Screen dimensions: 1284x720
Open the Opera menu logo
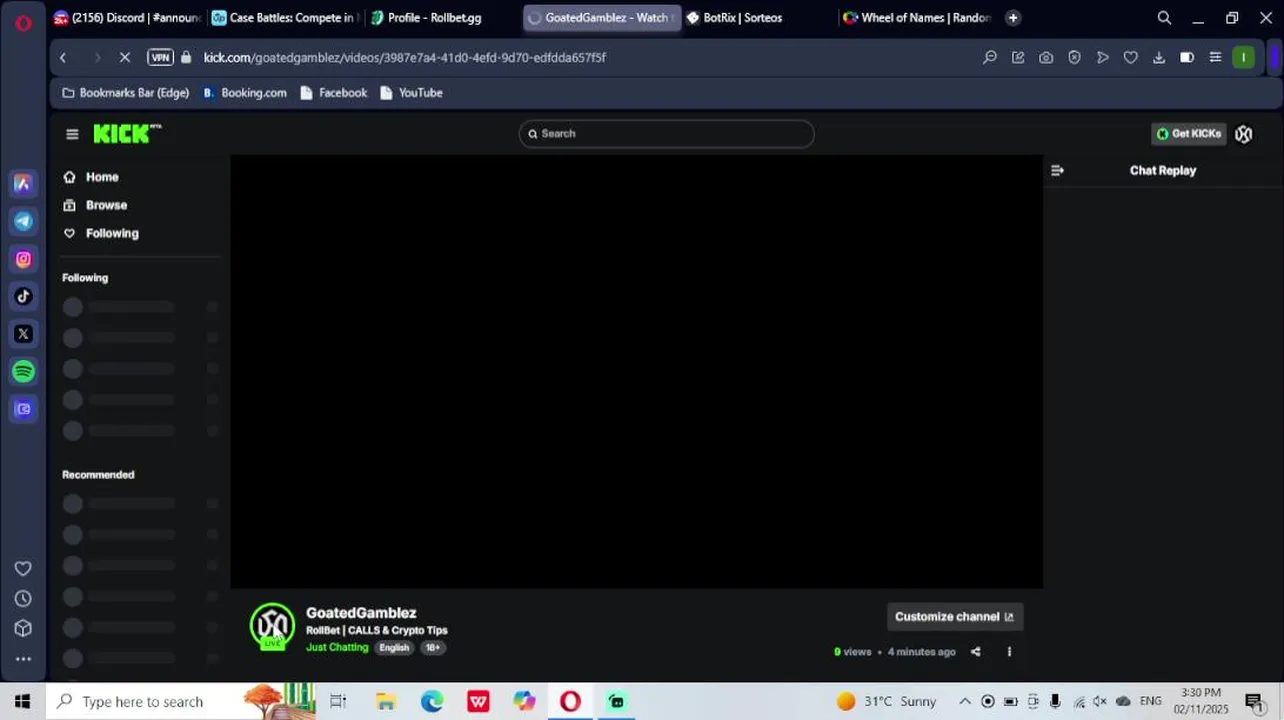[23, 22]
